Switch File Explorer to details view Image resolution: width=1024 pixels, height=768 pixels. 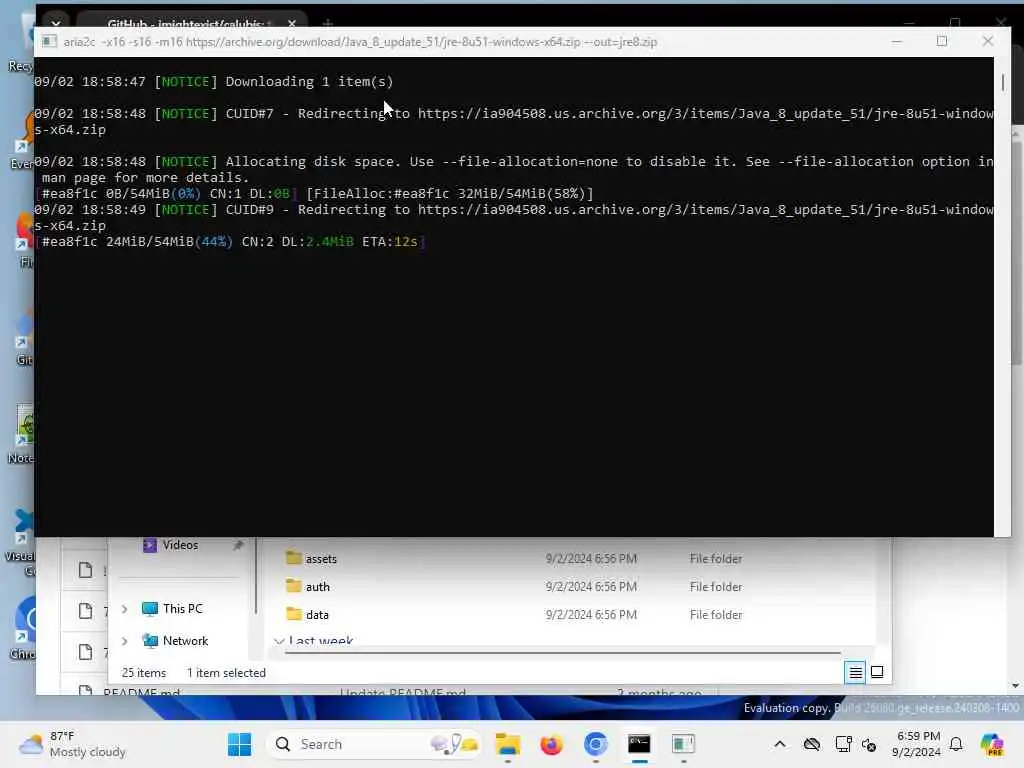pos(855,672)
